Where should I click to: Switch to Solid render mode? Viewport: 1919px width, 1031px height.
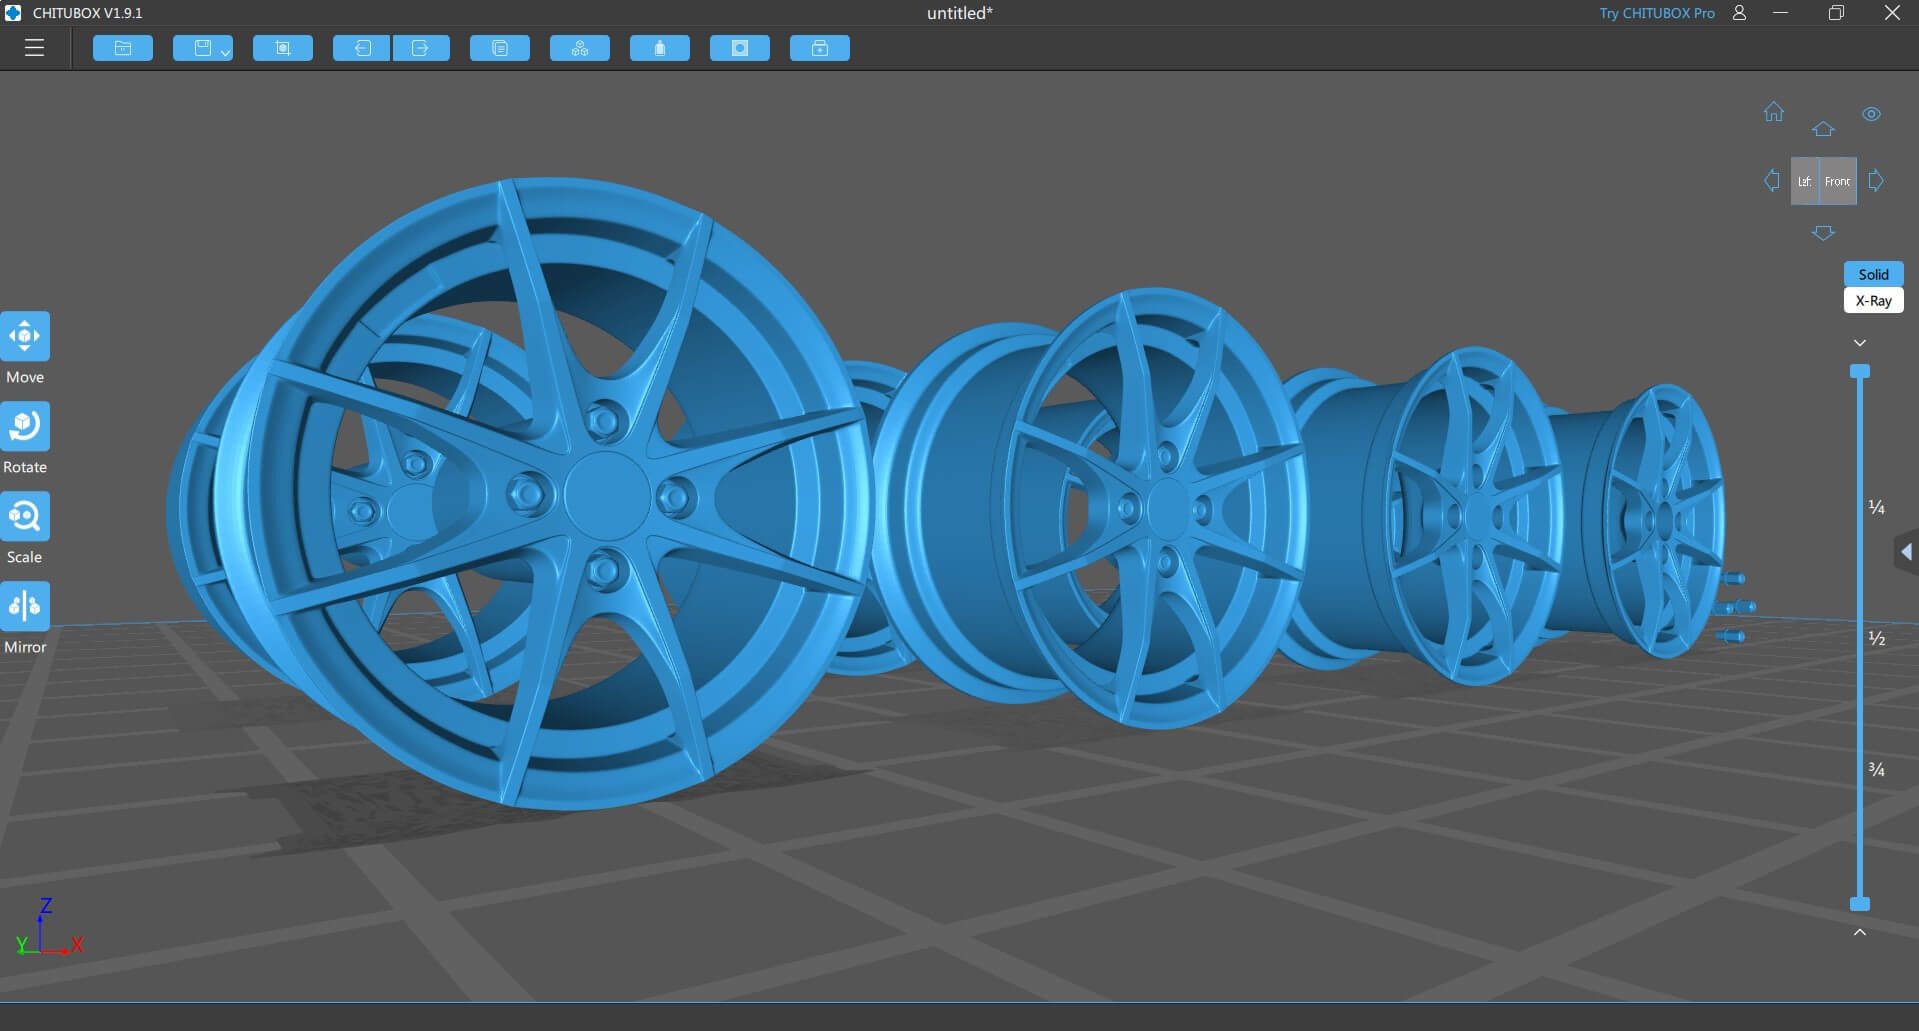coord(1873,274)
